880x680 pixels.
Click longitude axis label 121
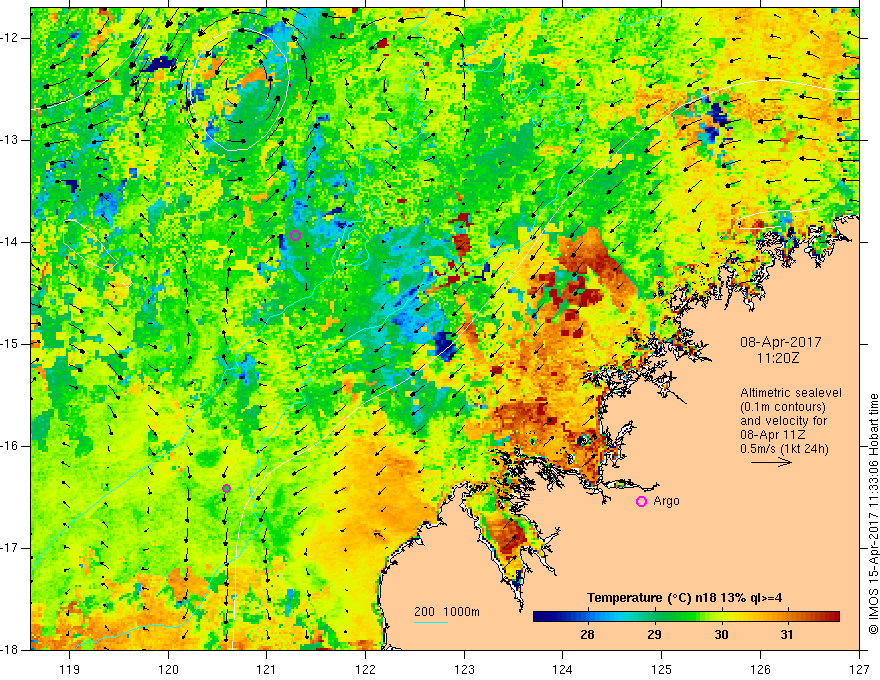click(267, 669)
